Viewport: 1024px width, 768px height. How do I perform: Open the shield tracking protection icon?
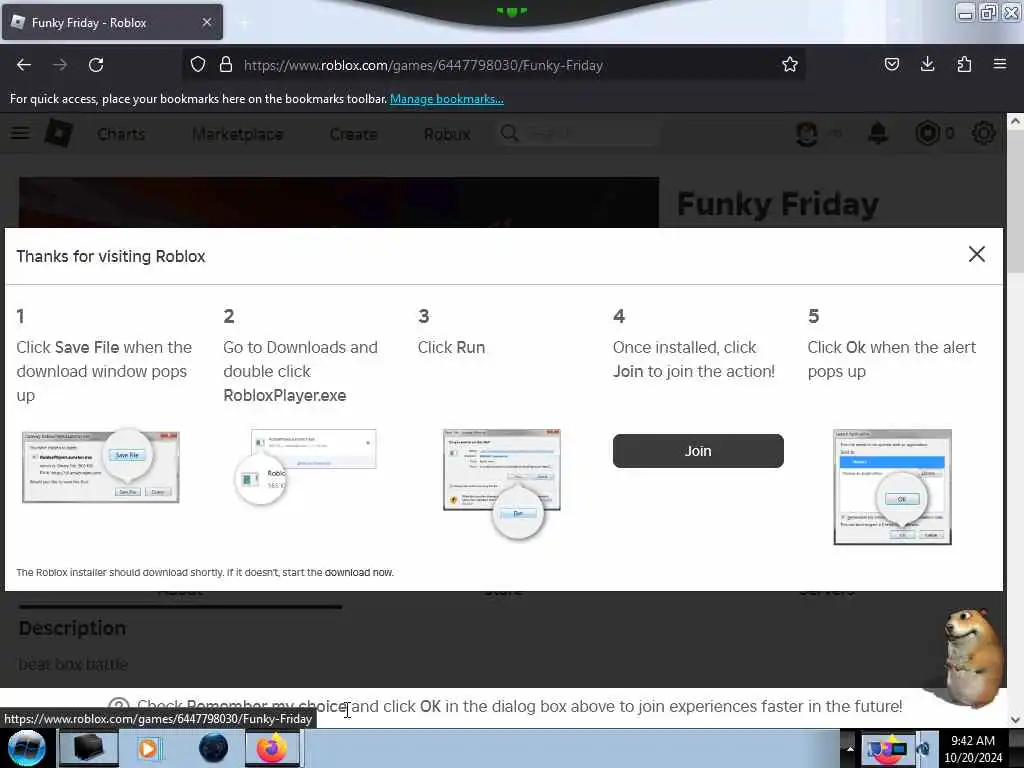[198, 64]
